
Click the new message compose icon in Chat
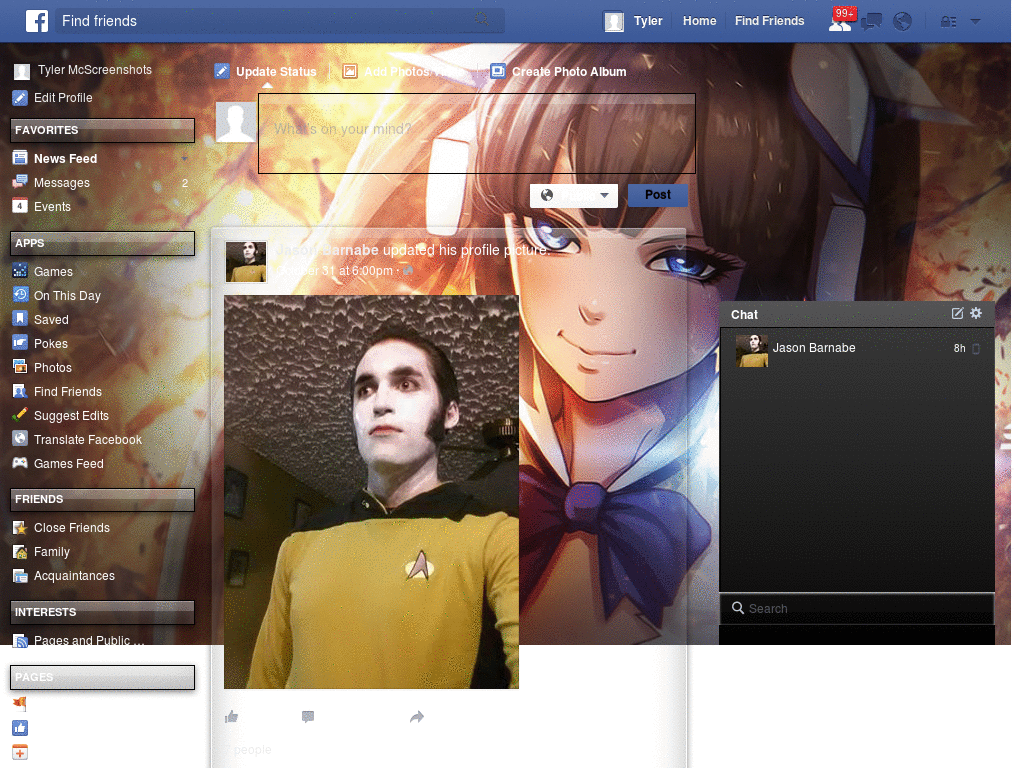pyautogui.click(x=957, y=313)
